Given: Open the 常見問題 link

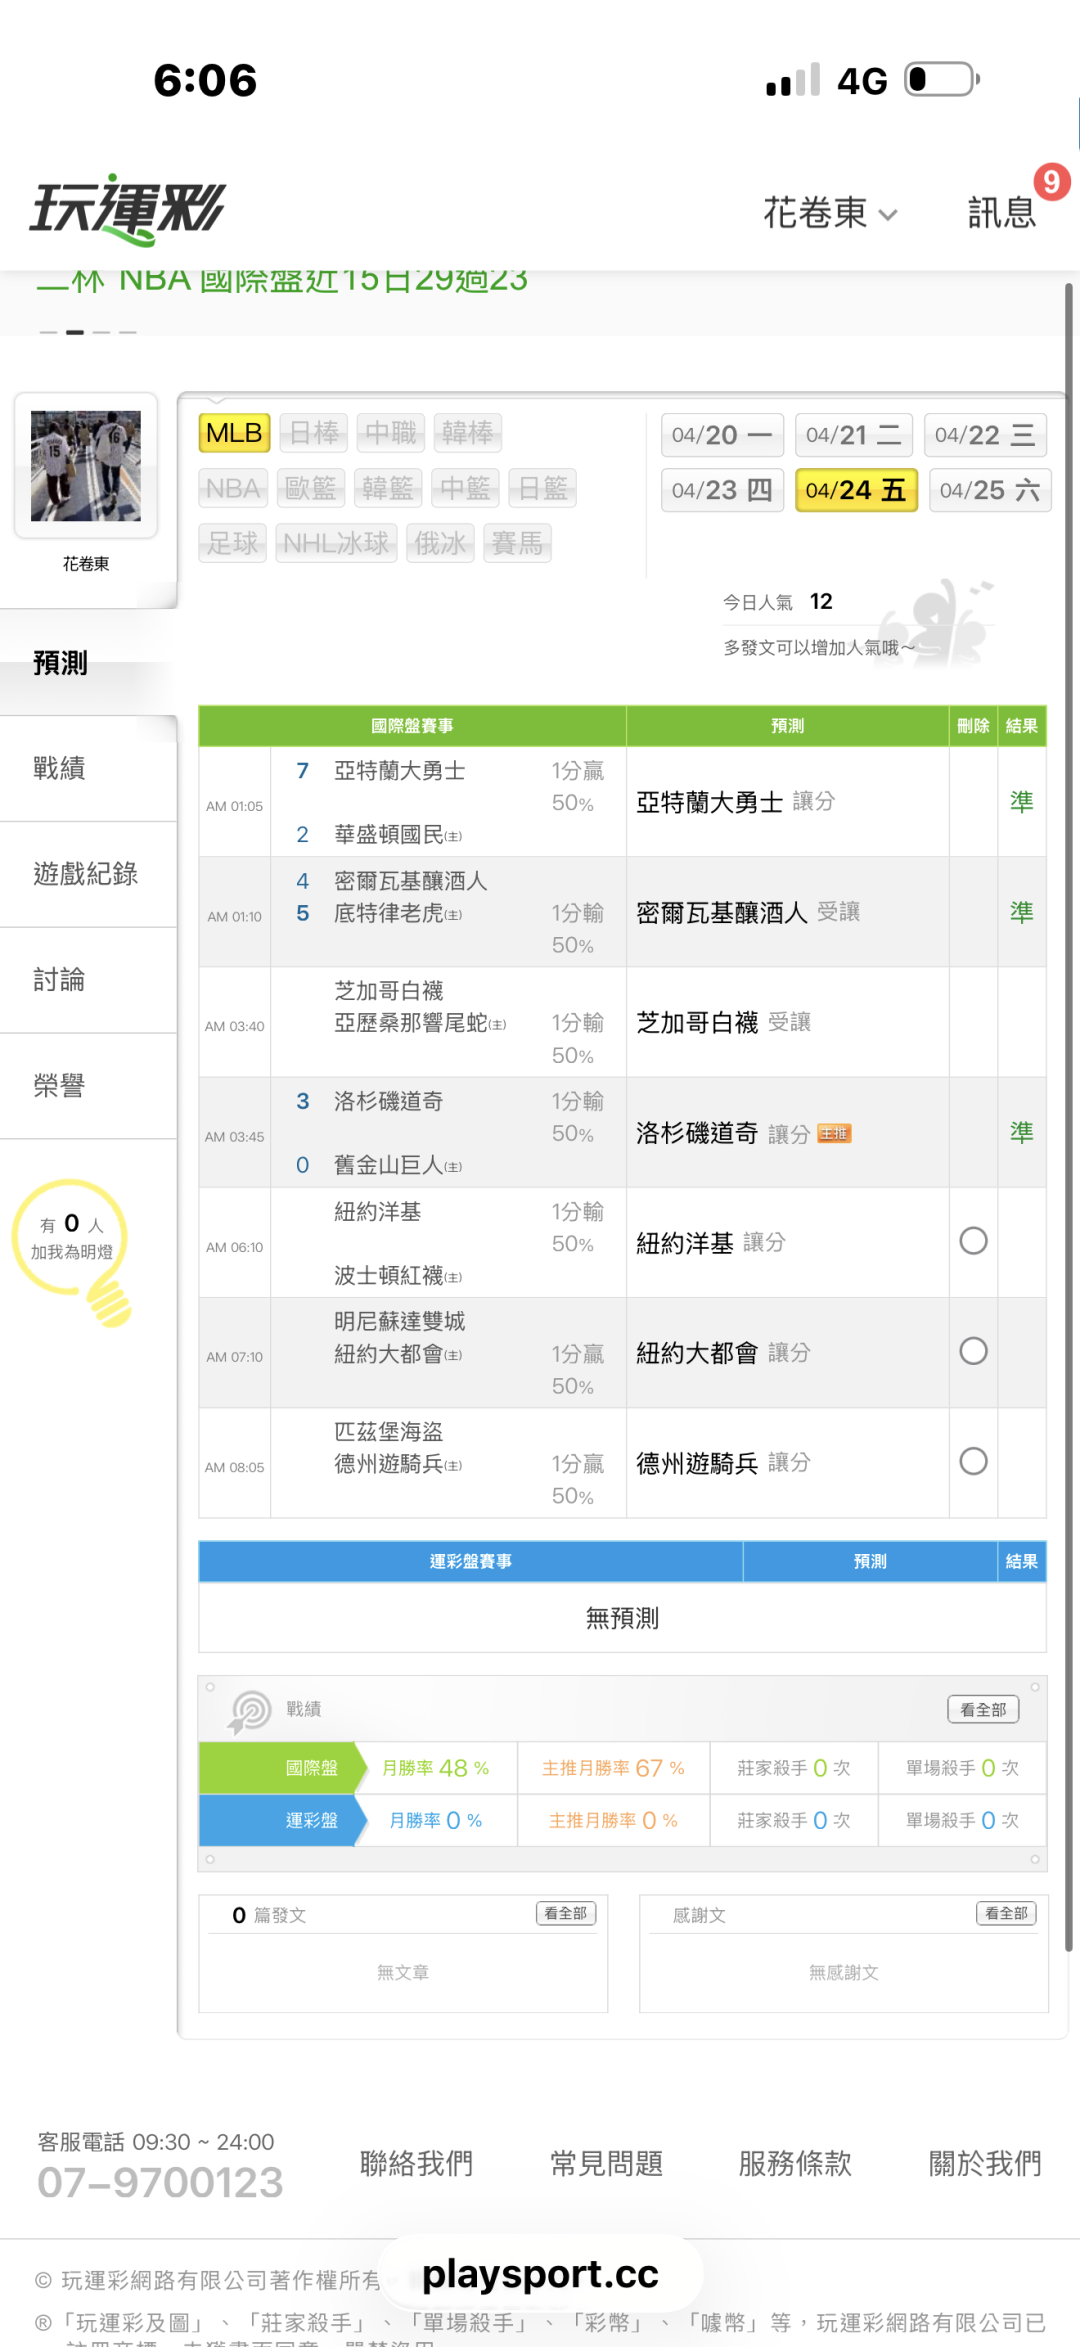Looking at the screenshot, I should (x=606, y=2163).
